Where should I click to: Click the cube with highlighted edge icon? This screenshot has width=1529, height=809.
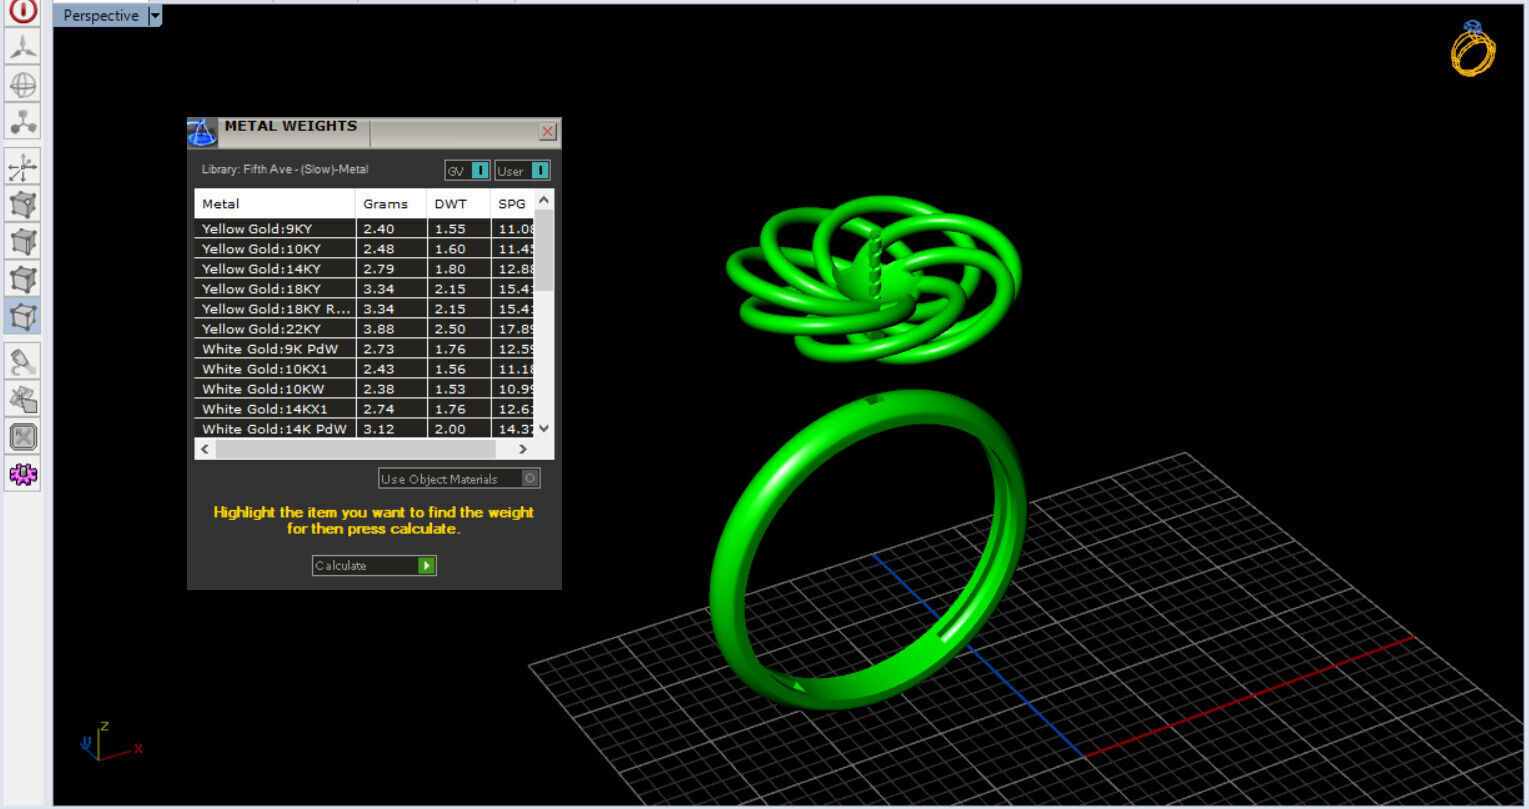click(23, 242)
